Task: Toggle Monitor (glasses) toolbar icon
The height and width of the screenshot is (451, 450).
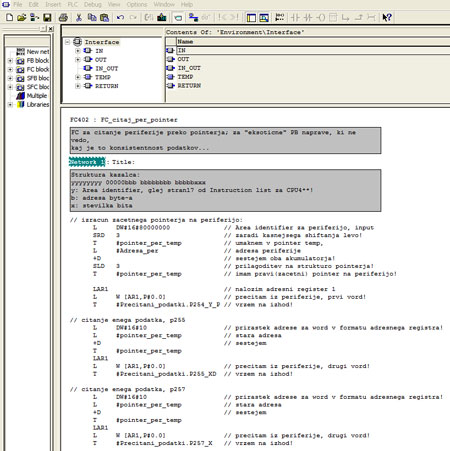Action: (205, 17)
